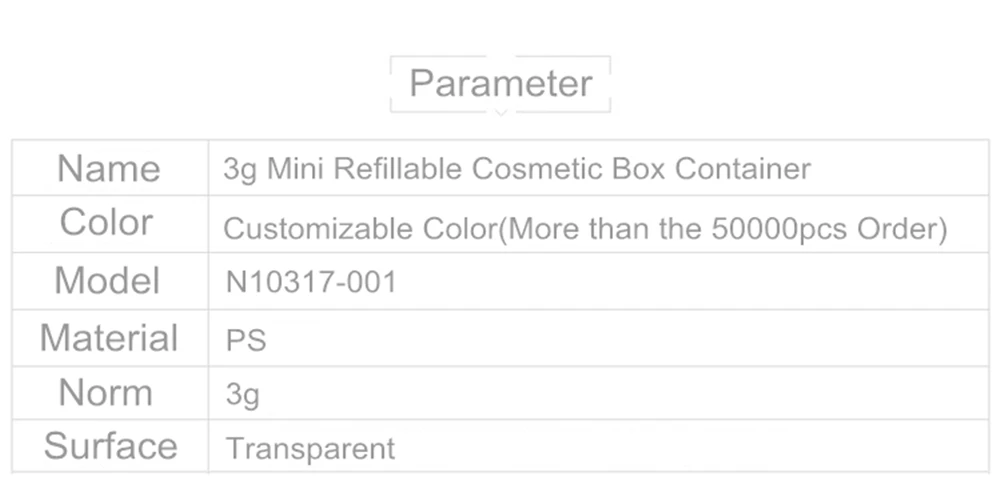Viewport: 1000px width, 496px height.
Task: Click model number N10317-001
Action: tap(311, 282)
